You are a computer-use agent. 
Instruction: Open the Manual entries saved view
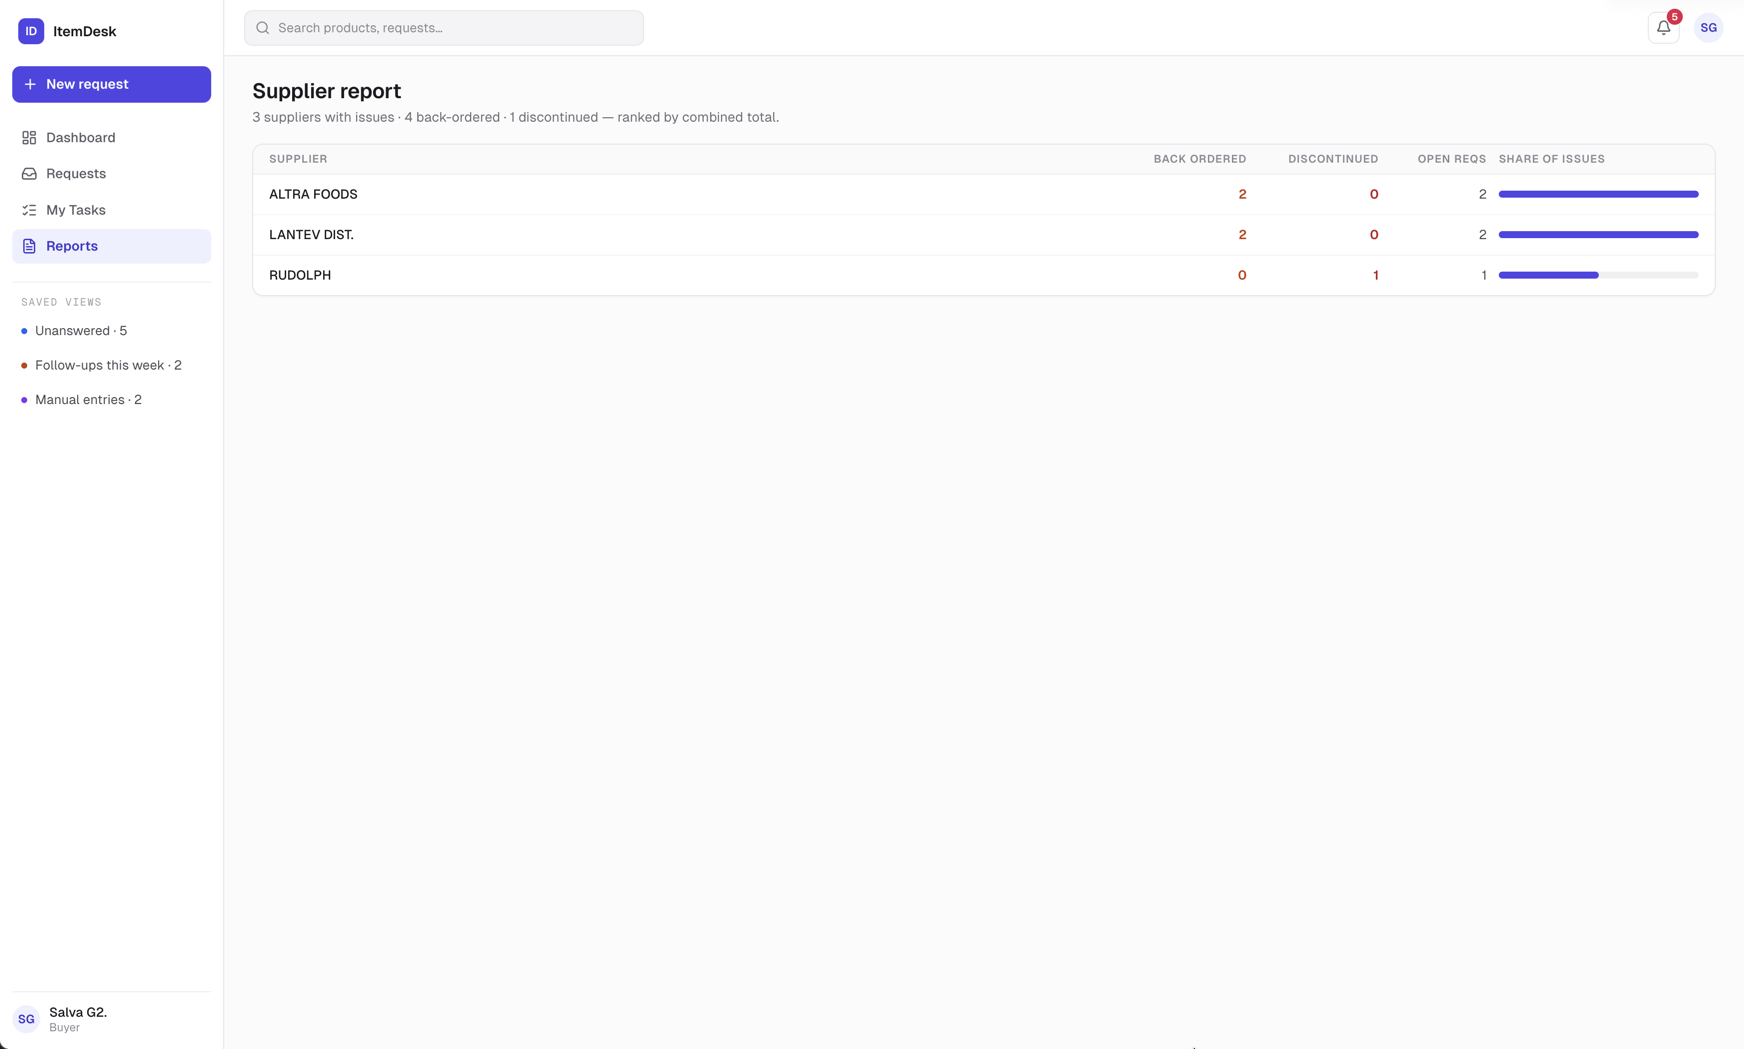pos(111,400)
